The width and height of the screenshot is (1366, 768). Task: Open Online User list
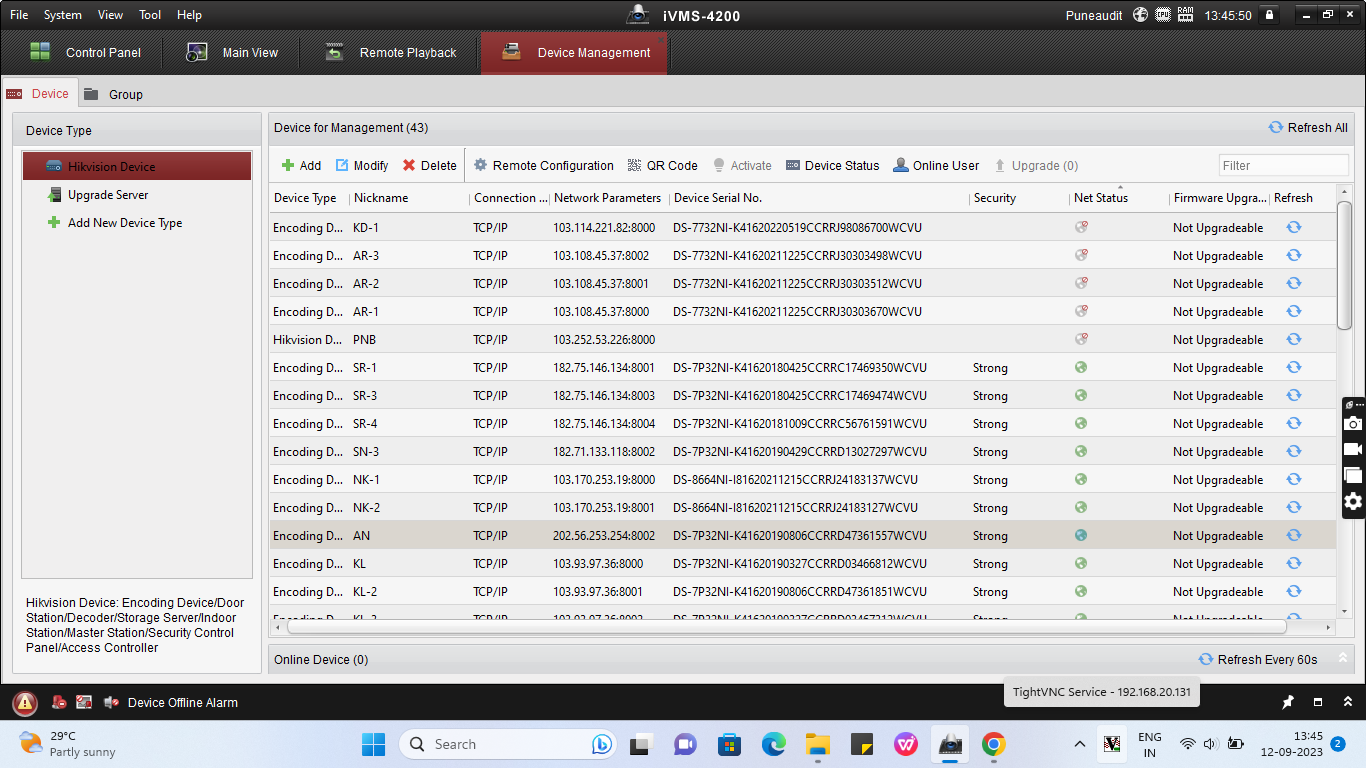[937, 166]
